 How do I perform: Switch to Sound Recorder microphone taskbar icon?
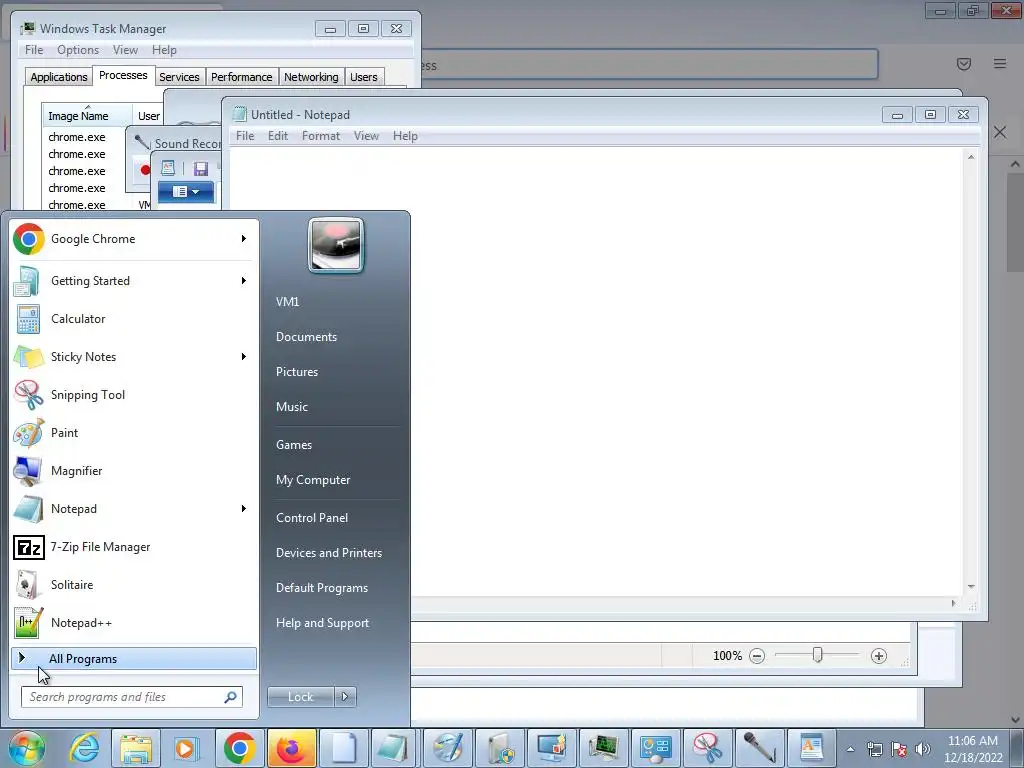tap(759, 748)
